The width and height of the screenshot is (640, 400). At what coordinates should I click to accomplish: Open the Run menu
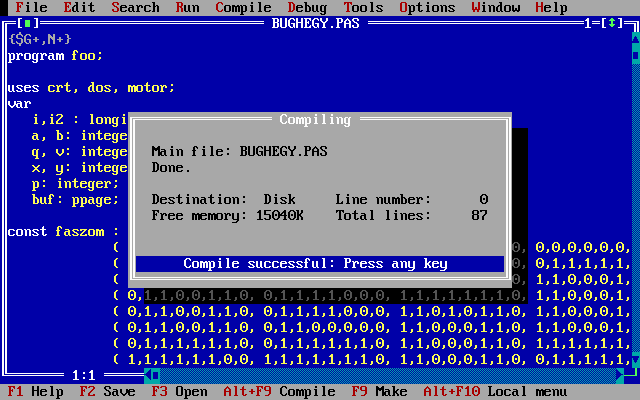(x=187, y=7)
